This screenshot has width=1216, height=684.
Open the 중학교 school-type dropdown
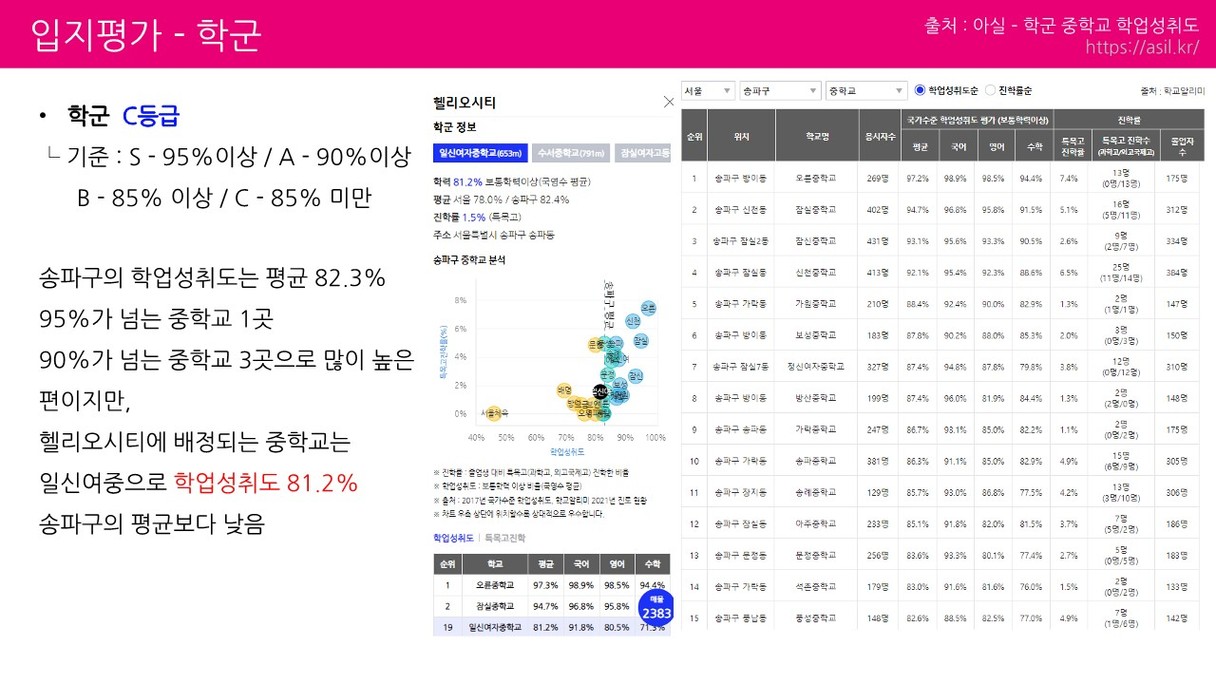[x=866, y=90]
